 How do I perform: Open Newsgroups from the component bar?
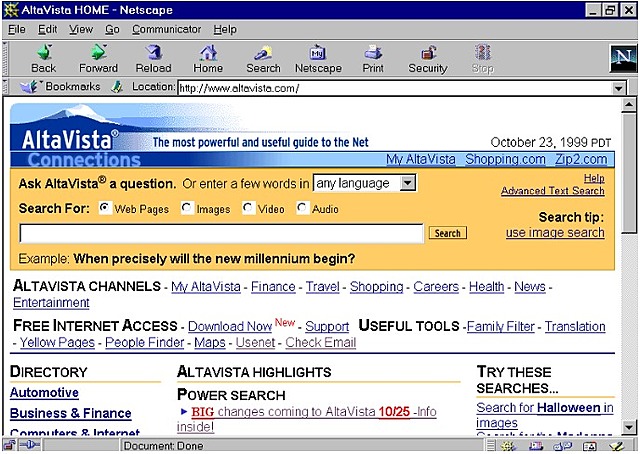click(562, 446)
